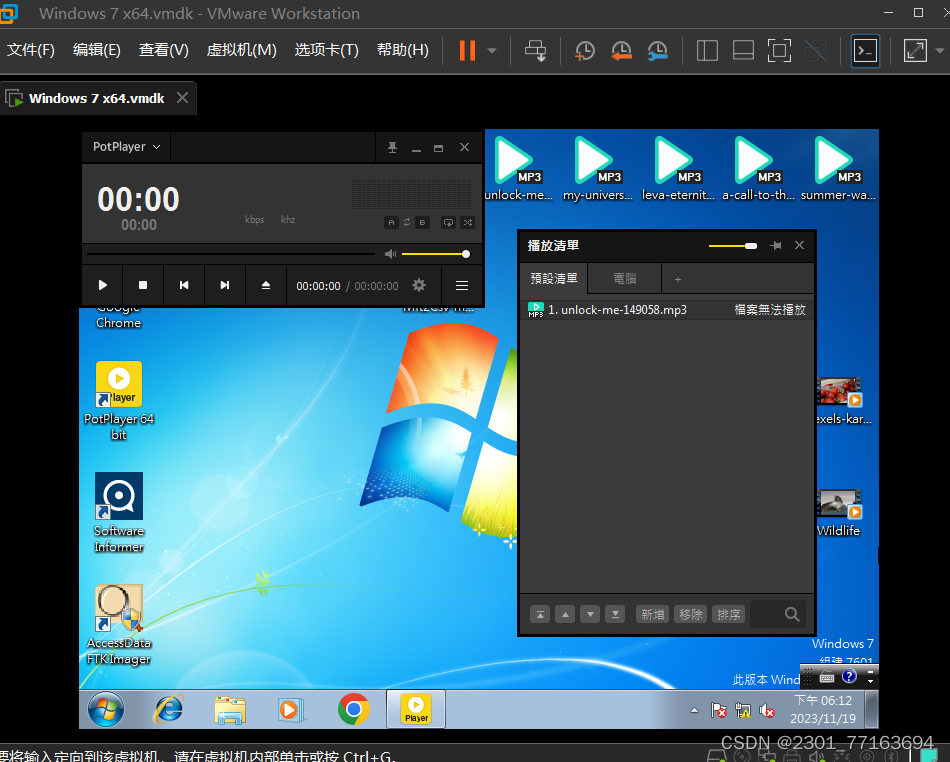Open Chrome from the Windows taskbar
Viewport: 950px width, 762px height.
click(x=354, y=709)
